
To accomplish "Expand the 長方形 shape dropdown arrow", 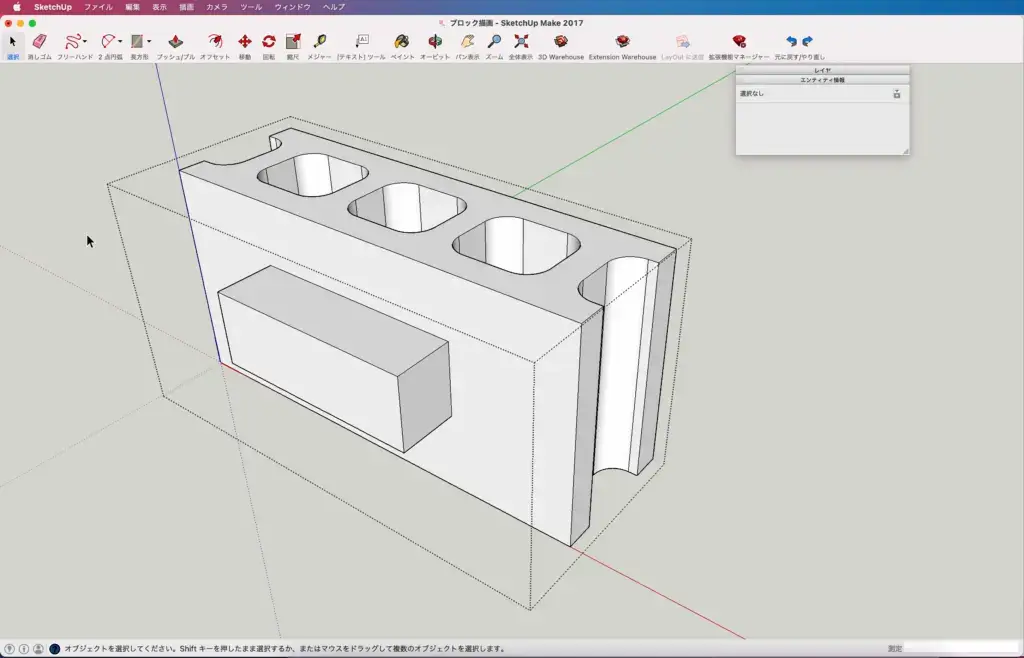I will pos(149,42).
